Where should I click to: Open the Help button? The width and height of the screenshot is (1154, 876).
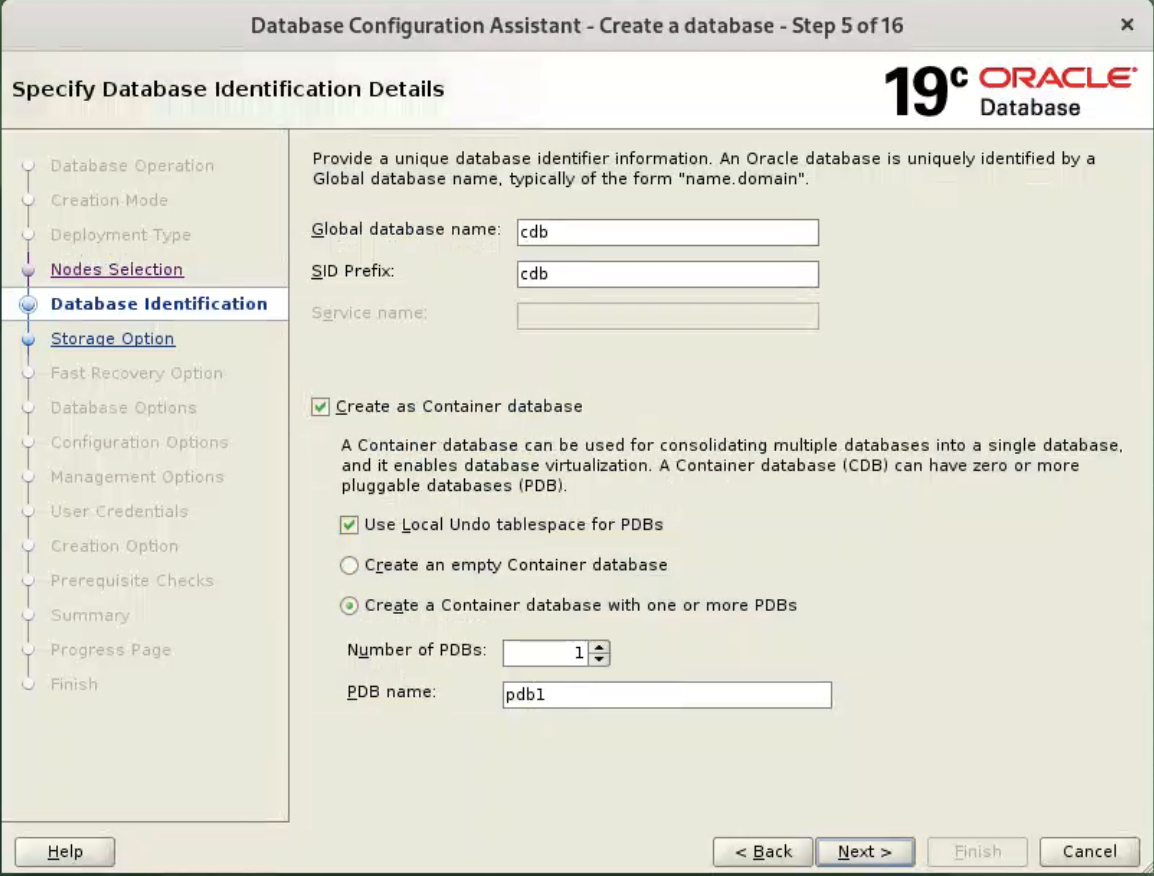tap(65, 852)
